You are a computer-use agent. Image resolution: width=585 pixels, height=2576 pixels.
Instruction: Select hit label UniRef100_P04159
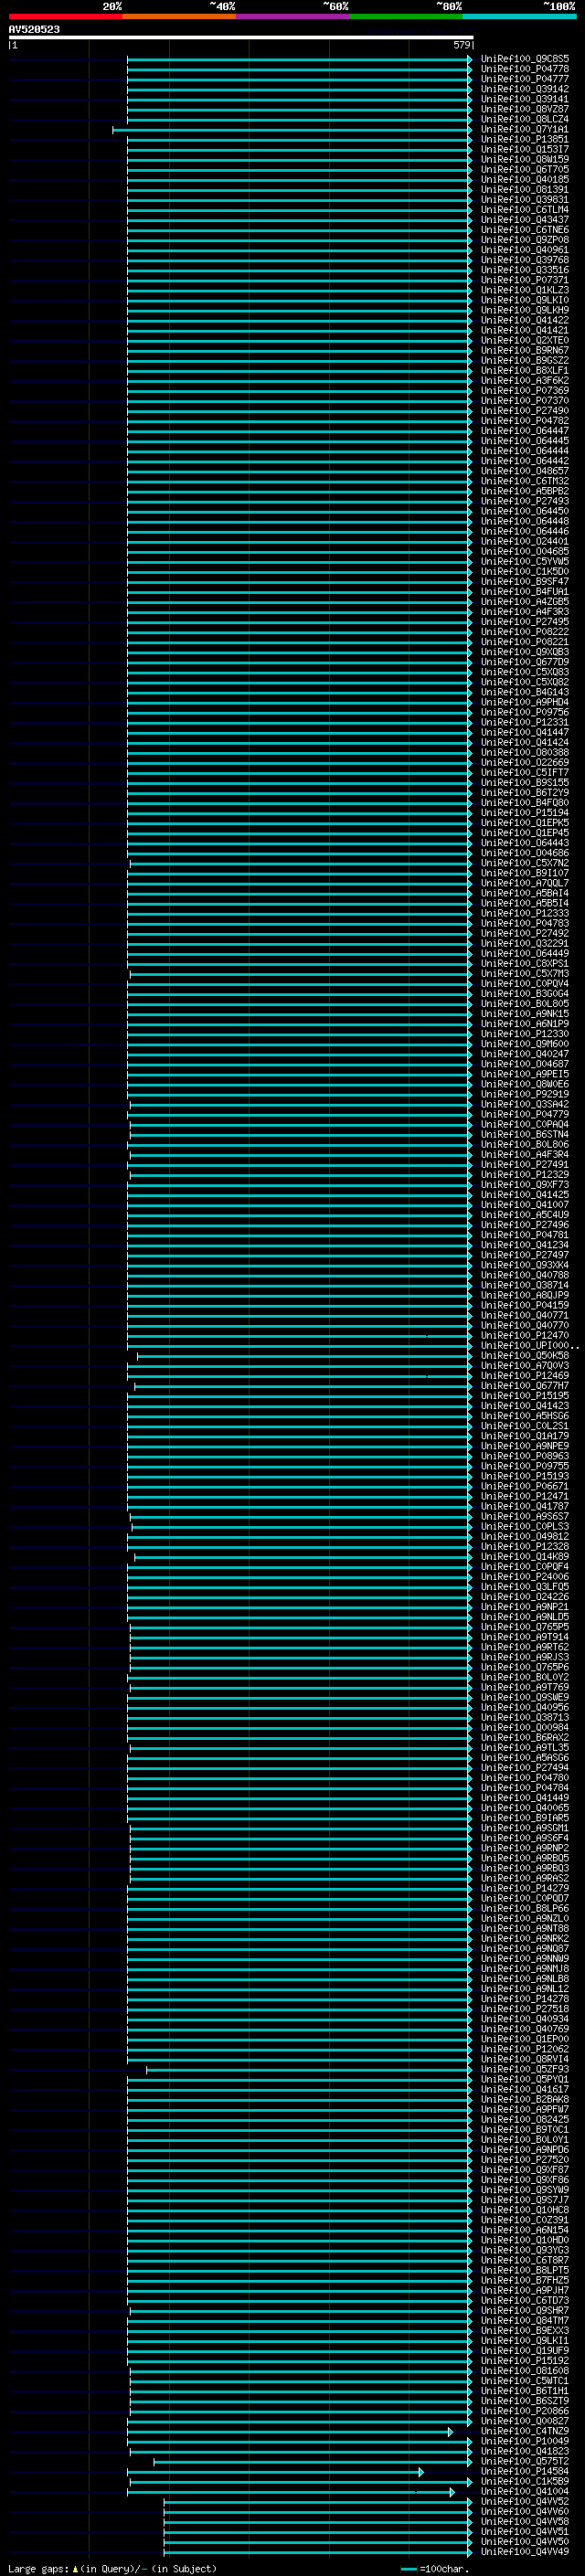(524, 1305)
